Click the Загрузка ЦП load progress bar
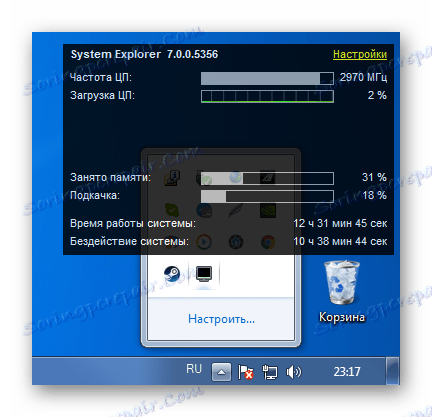This screenshot has width=432, height=417. click(x=267, y=96)
